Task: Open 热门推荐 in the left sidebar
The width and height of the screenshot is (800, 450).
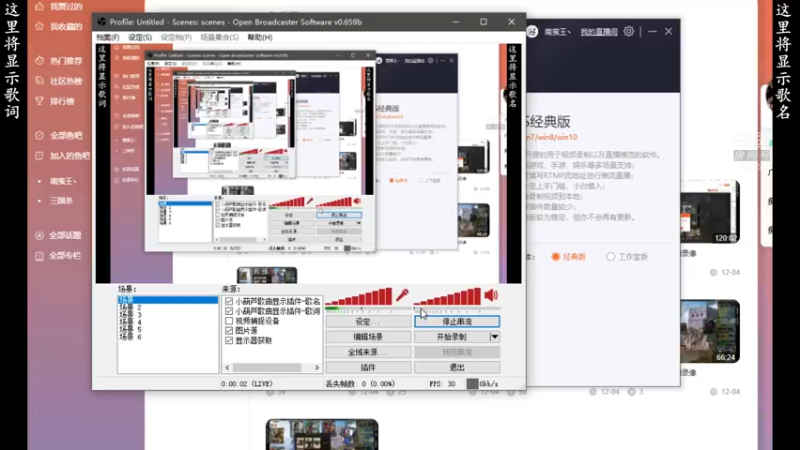Action: 59,61
